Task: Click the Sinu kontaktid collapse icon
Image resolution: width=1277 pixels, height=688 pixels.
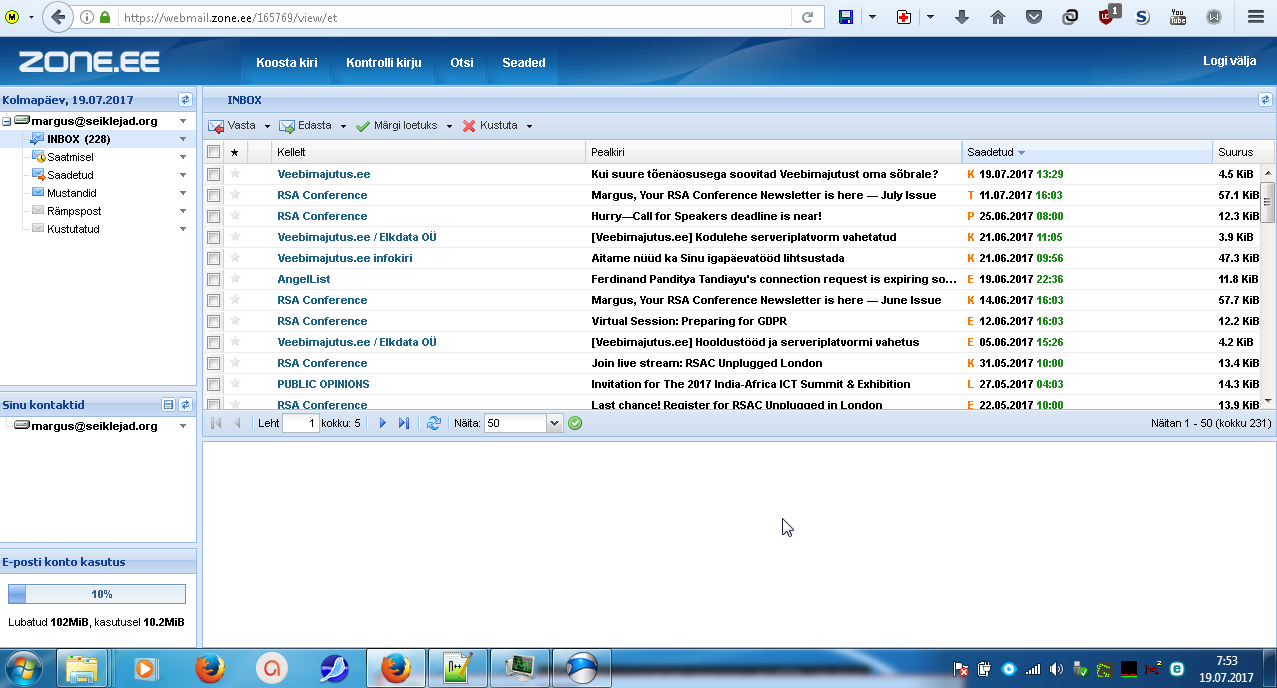Action: point(169,405)
